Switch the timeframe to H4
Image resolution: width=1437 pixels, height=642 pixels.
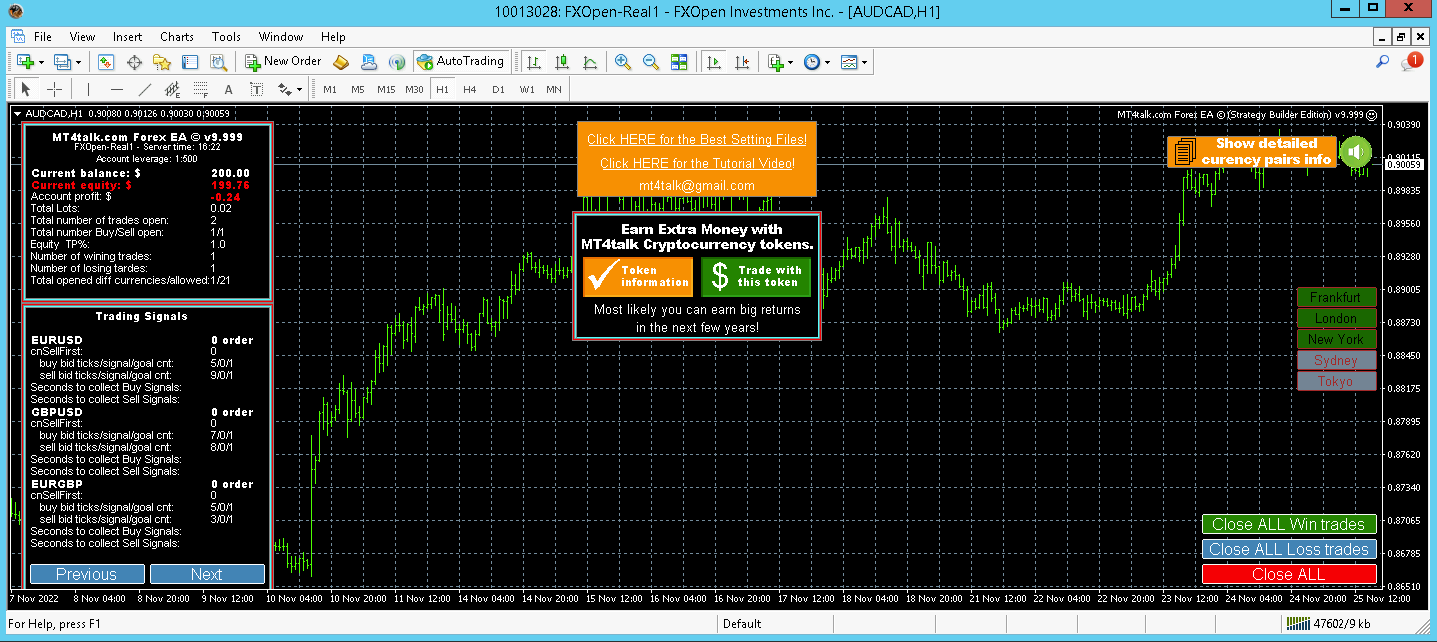coord(470,89)
